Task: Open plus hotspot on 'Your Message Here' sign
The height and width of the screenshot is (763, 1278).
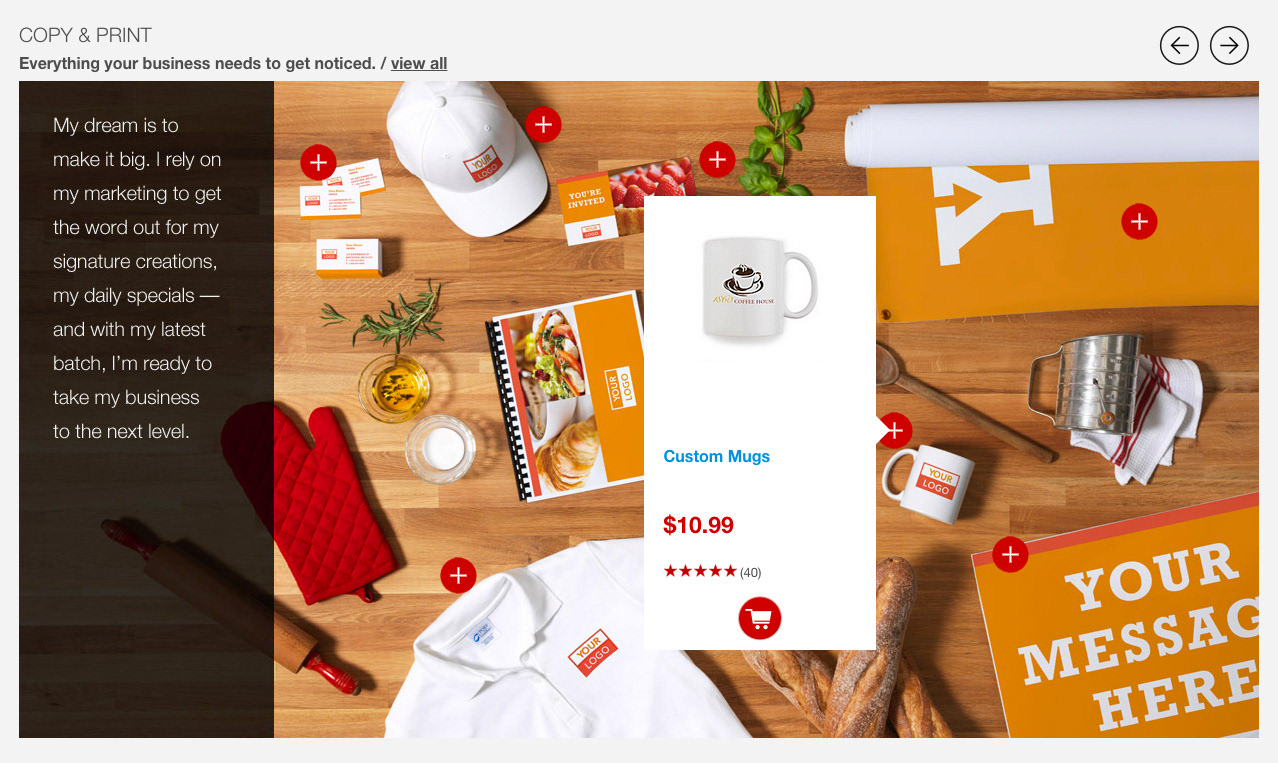Action: point(1010,554)
